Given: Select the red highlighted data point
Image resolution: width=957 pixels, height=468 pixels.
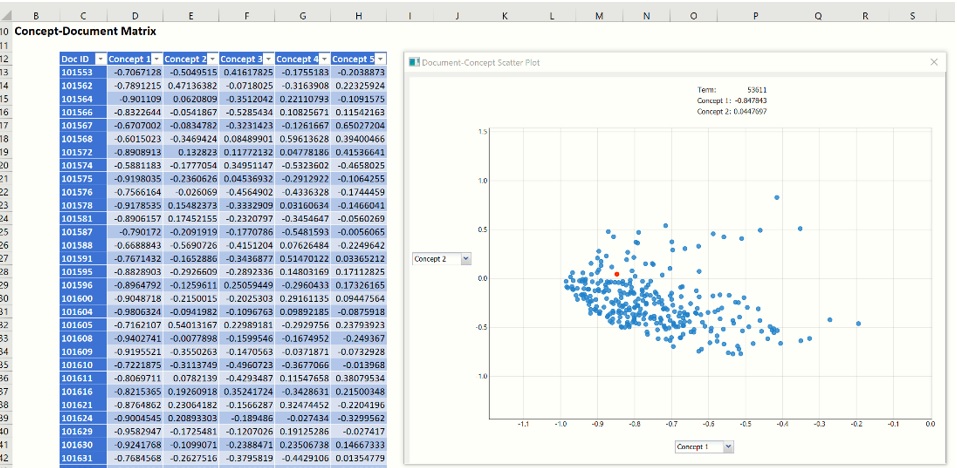Looking at the screenshot, I should click(617, 273).
